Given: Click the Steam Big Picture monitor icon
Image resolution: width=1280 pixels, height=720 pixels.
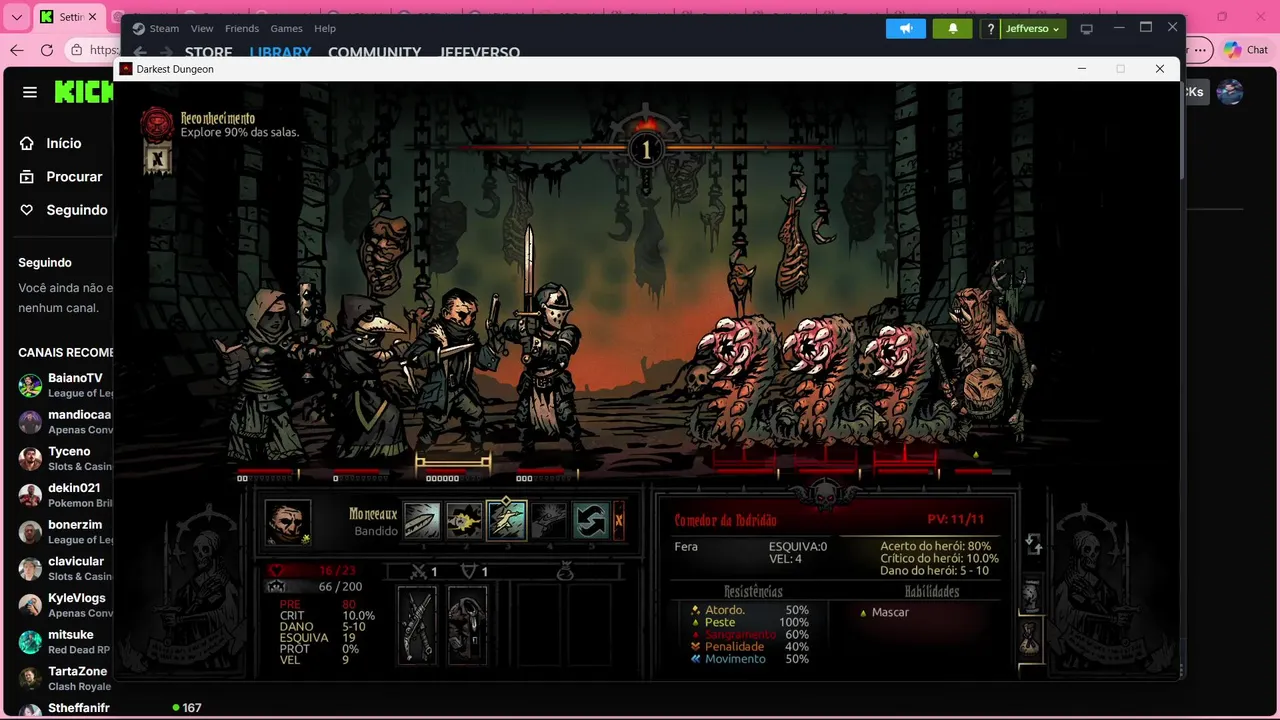Looking at the screenshot, I should tap(1087, 29).
